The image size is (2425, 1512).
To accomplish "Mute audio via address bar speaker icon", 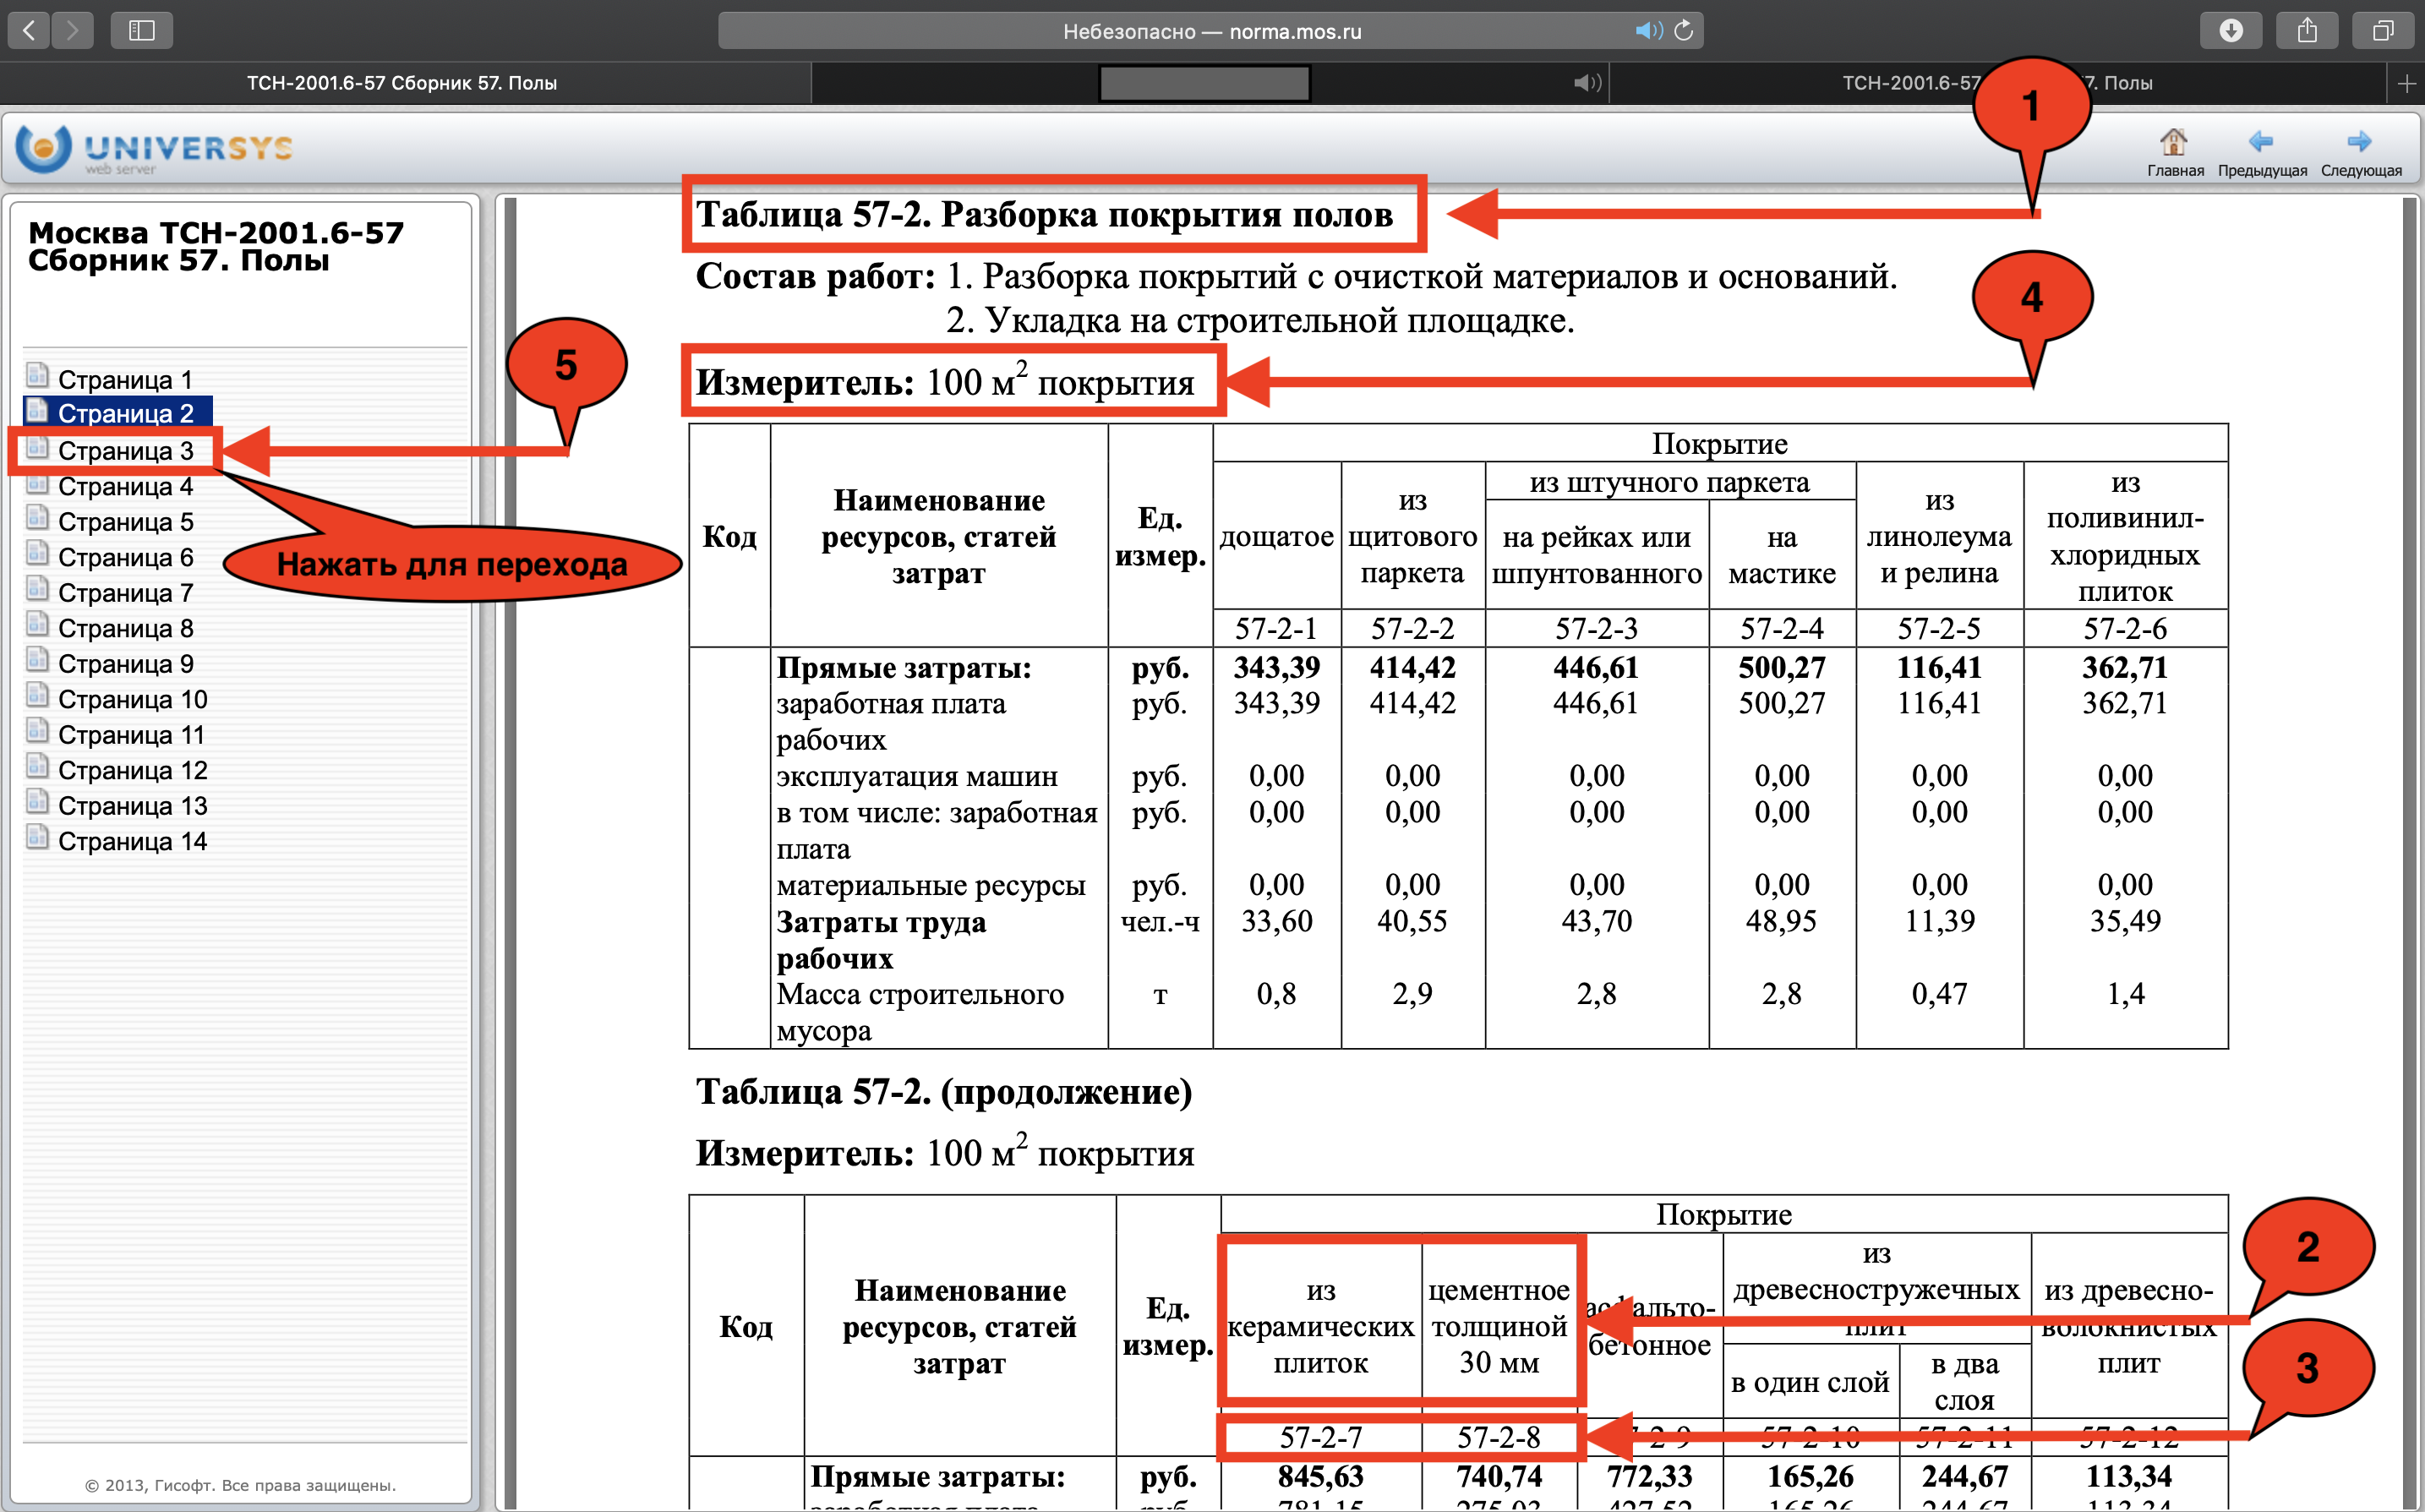I will click(x=1648, y=30).
